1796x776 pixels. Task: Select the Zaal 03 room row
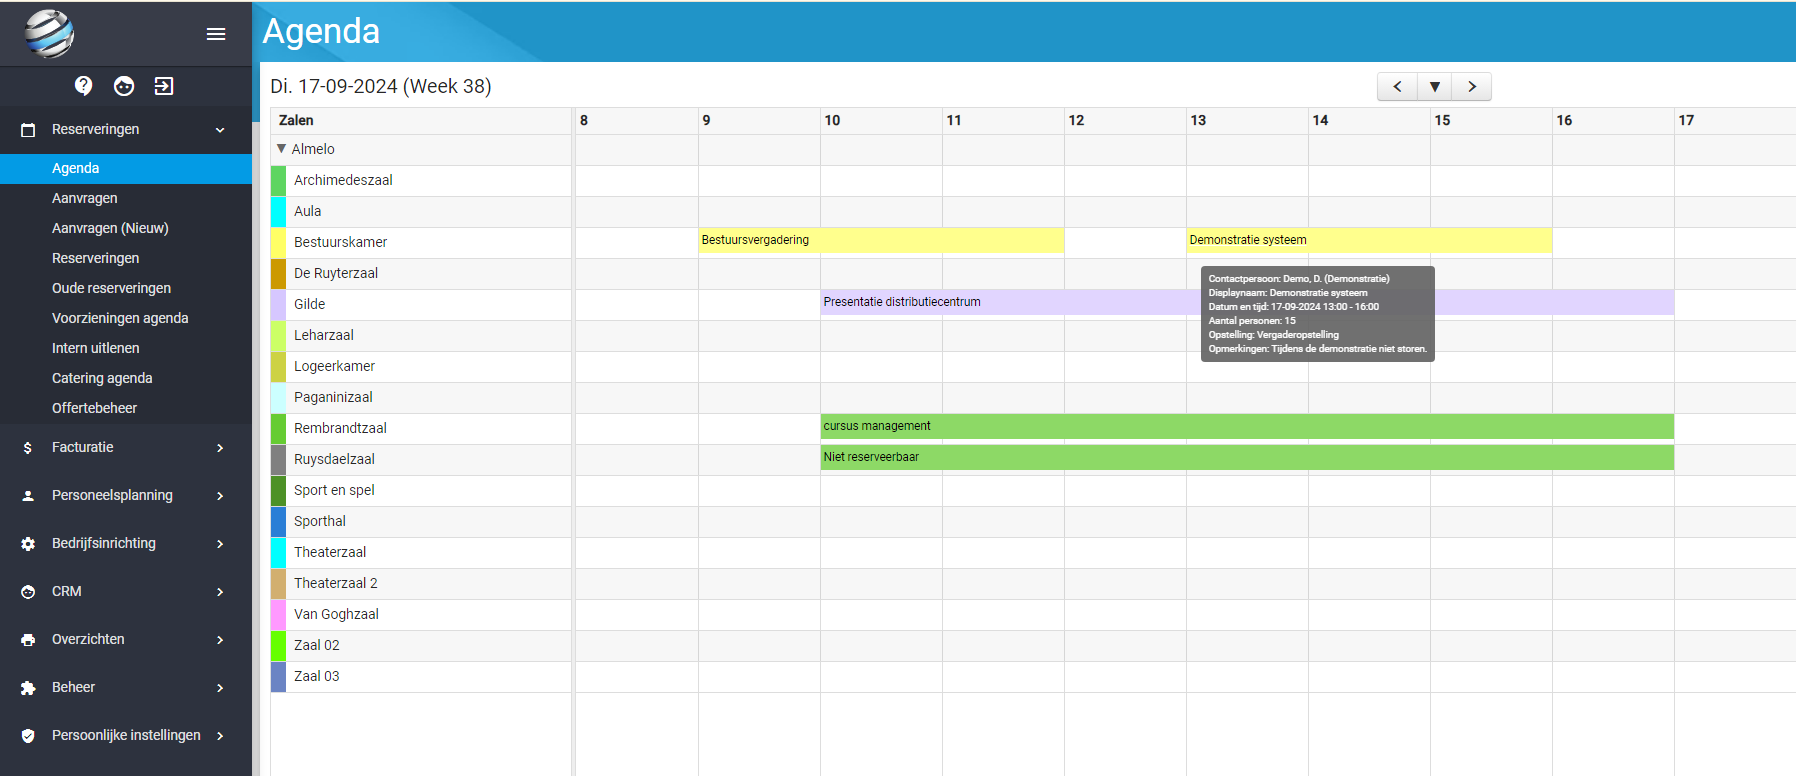coord(421,677)
